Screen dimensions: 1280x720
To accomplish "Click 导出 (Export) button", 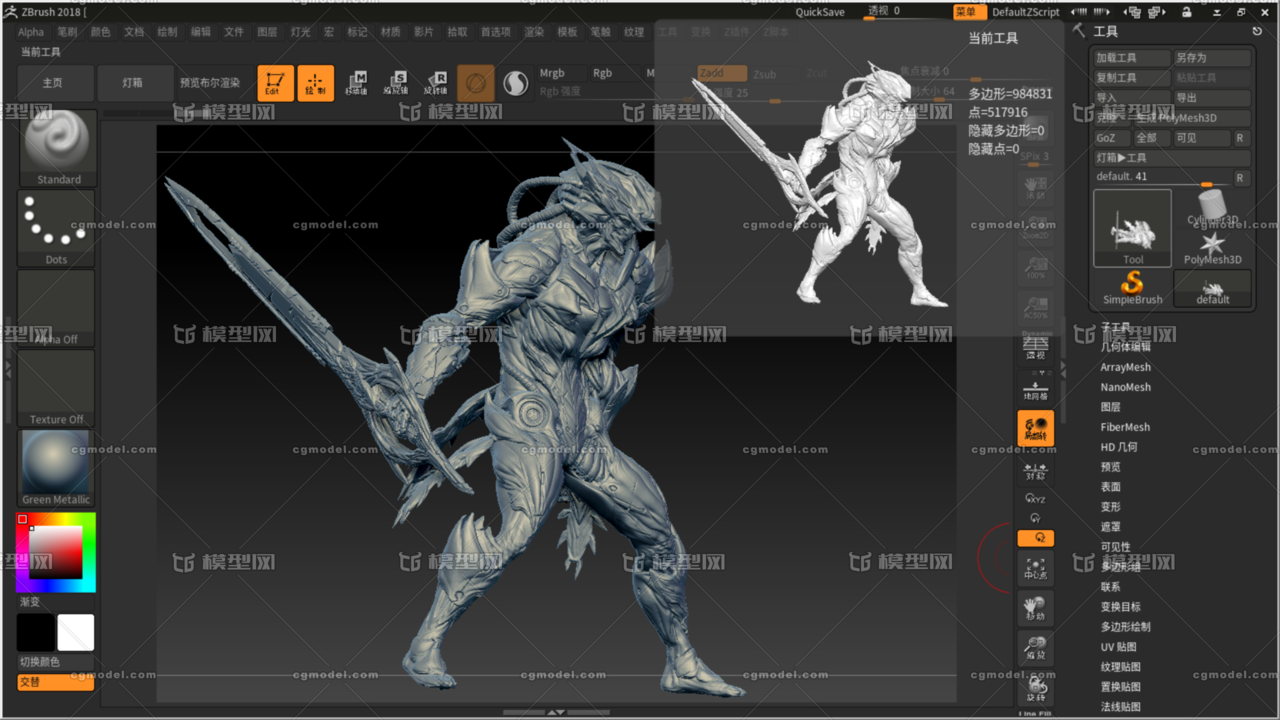I will tap(1212, 98).
